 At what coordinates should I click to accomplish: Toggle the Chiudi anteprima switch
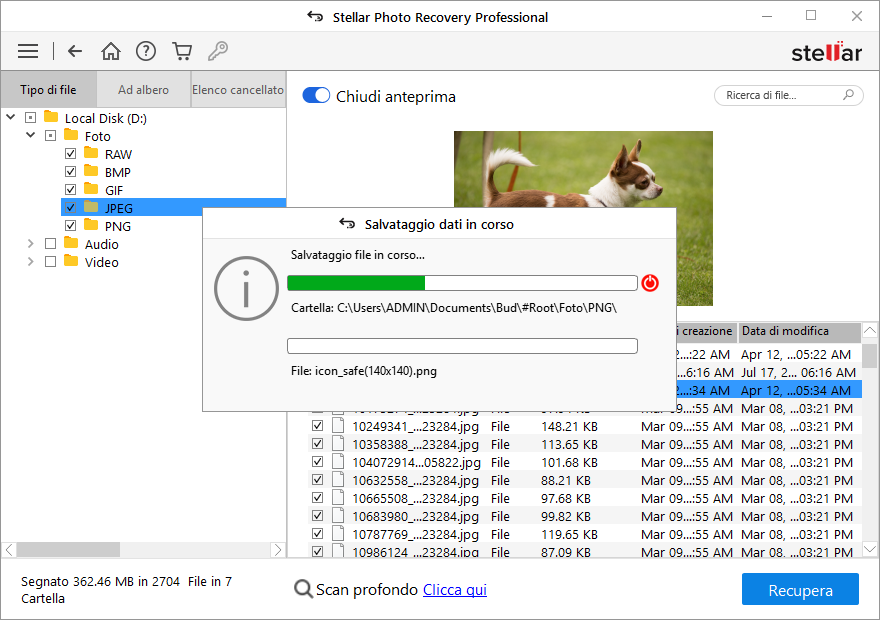[316, 96]
